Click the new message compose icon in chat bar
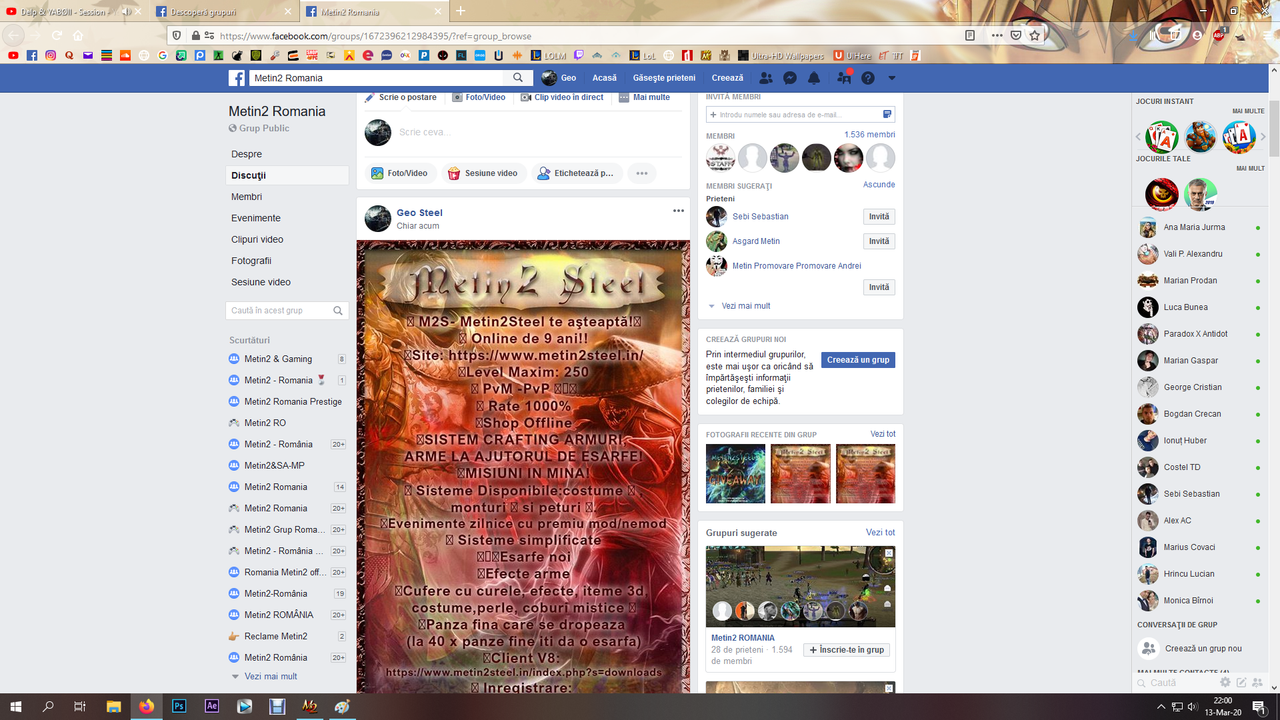This screenshot has width=1280, height=720. [1241, 682]
